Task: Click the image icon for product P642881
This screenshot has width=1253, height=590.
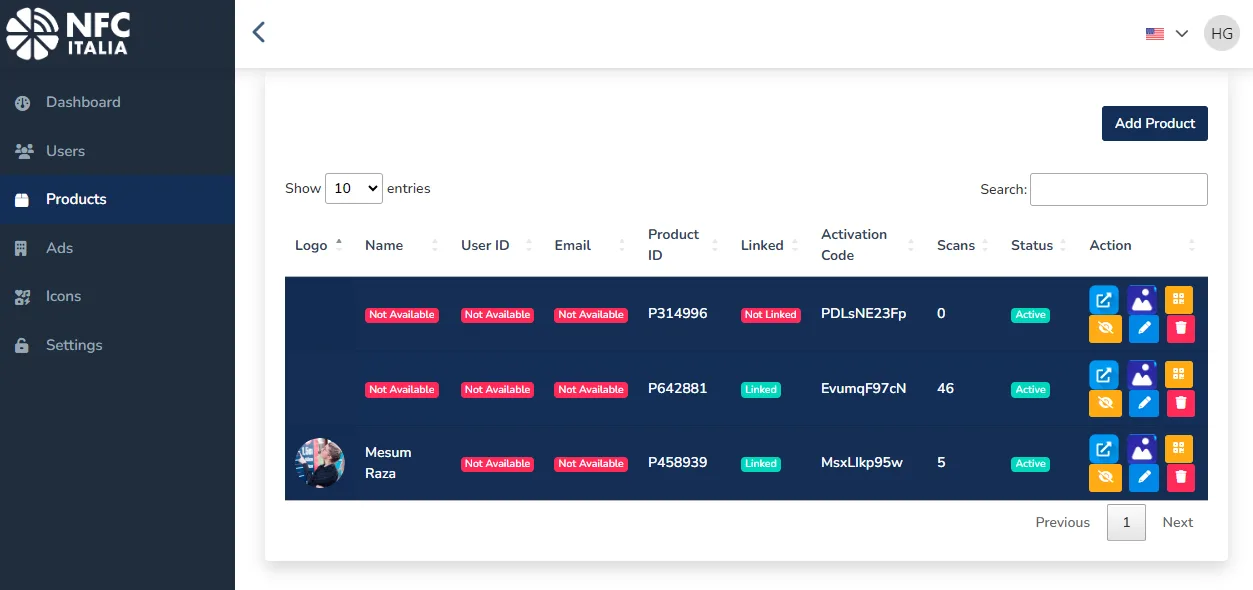Action: (1142, 375)
